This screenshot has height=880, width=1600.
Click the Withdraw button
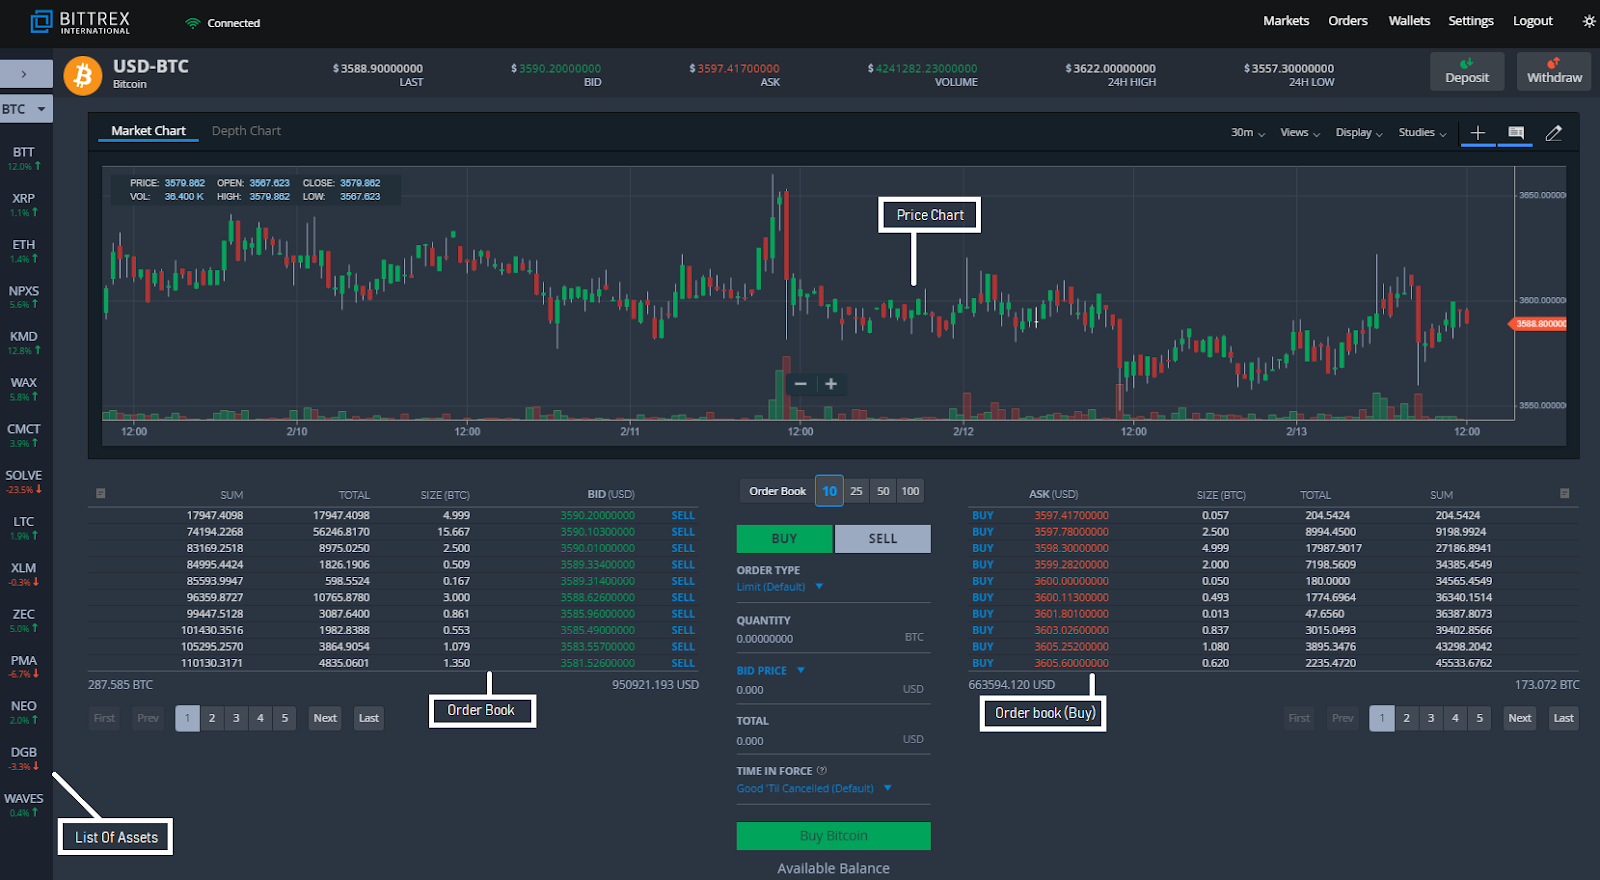coord(1554,71)
